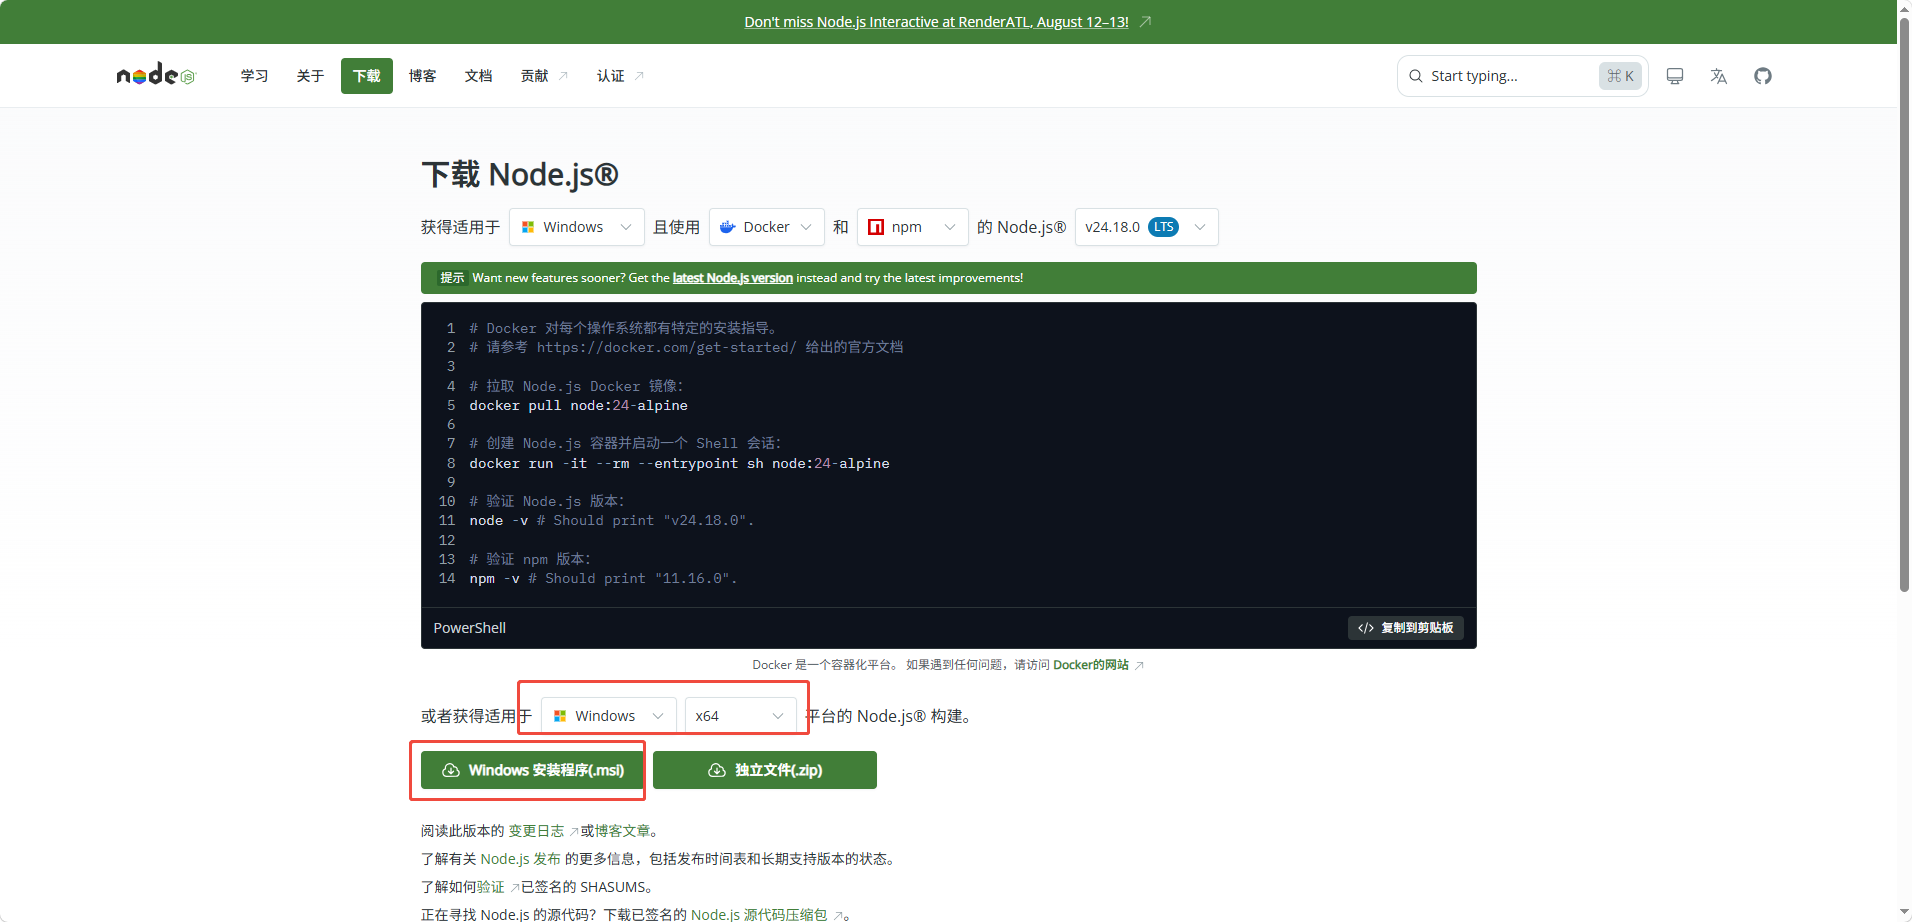Image resolution: width=1912 pixels, height=922 pixels.
Task: Open the GitHub icon link
Action: click(x=1763, y=76)
